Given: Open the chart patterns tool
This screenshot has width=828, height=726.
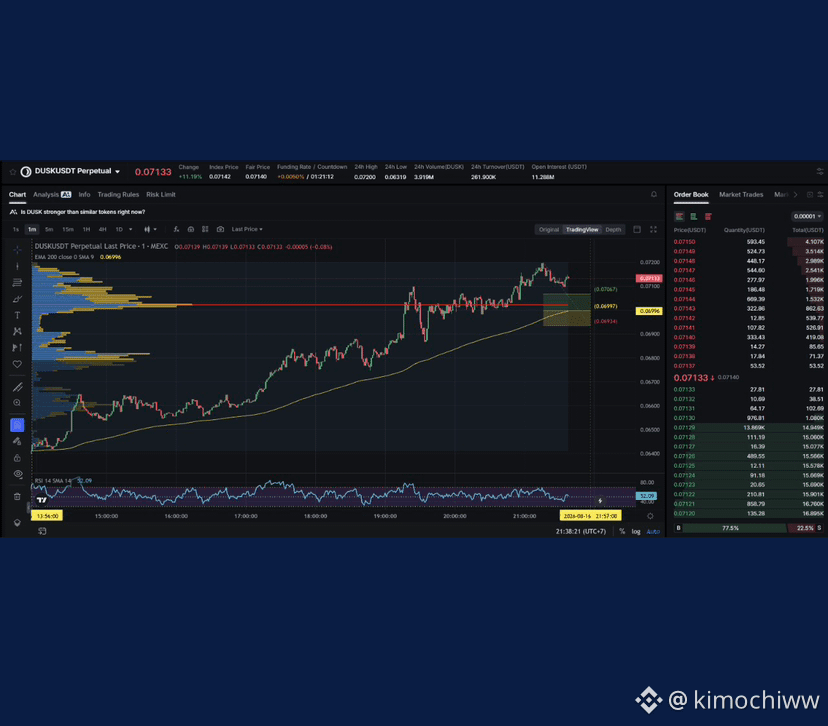Looking at the screenshot, I should [17, 331].
